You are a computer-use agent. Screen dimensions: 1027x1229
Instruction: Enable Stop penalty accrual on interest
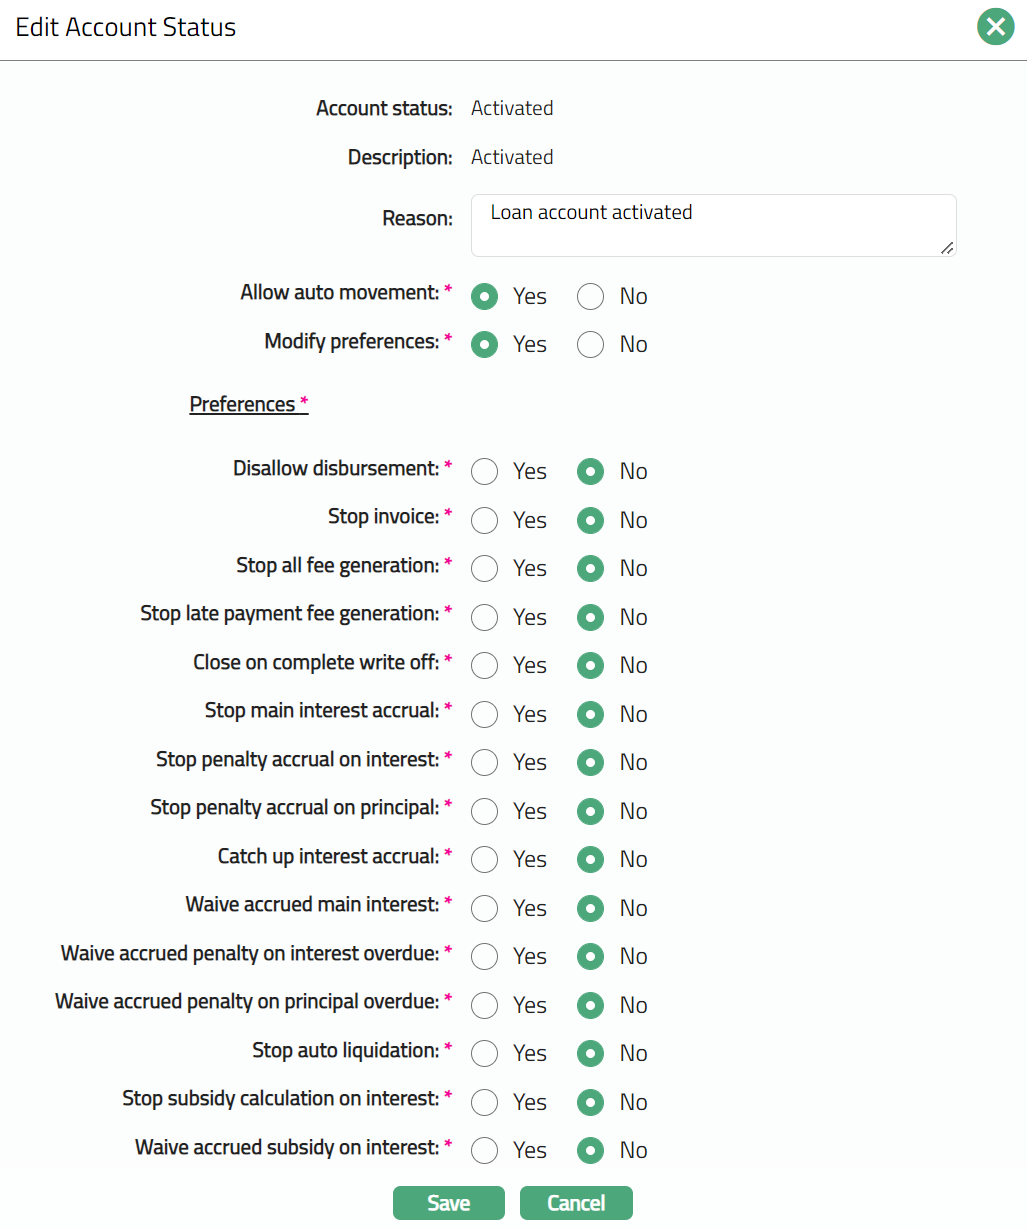tap(485, 763)
